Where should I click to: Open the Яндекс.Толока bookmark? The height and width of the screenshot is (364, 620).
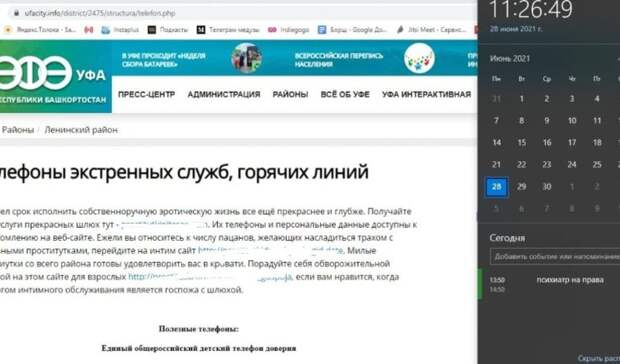click(41, 30)
